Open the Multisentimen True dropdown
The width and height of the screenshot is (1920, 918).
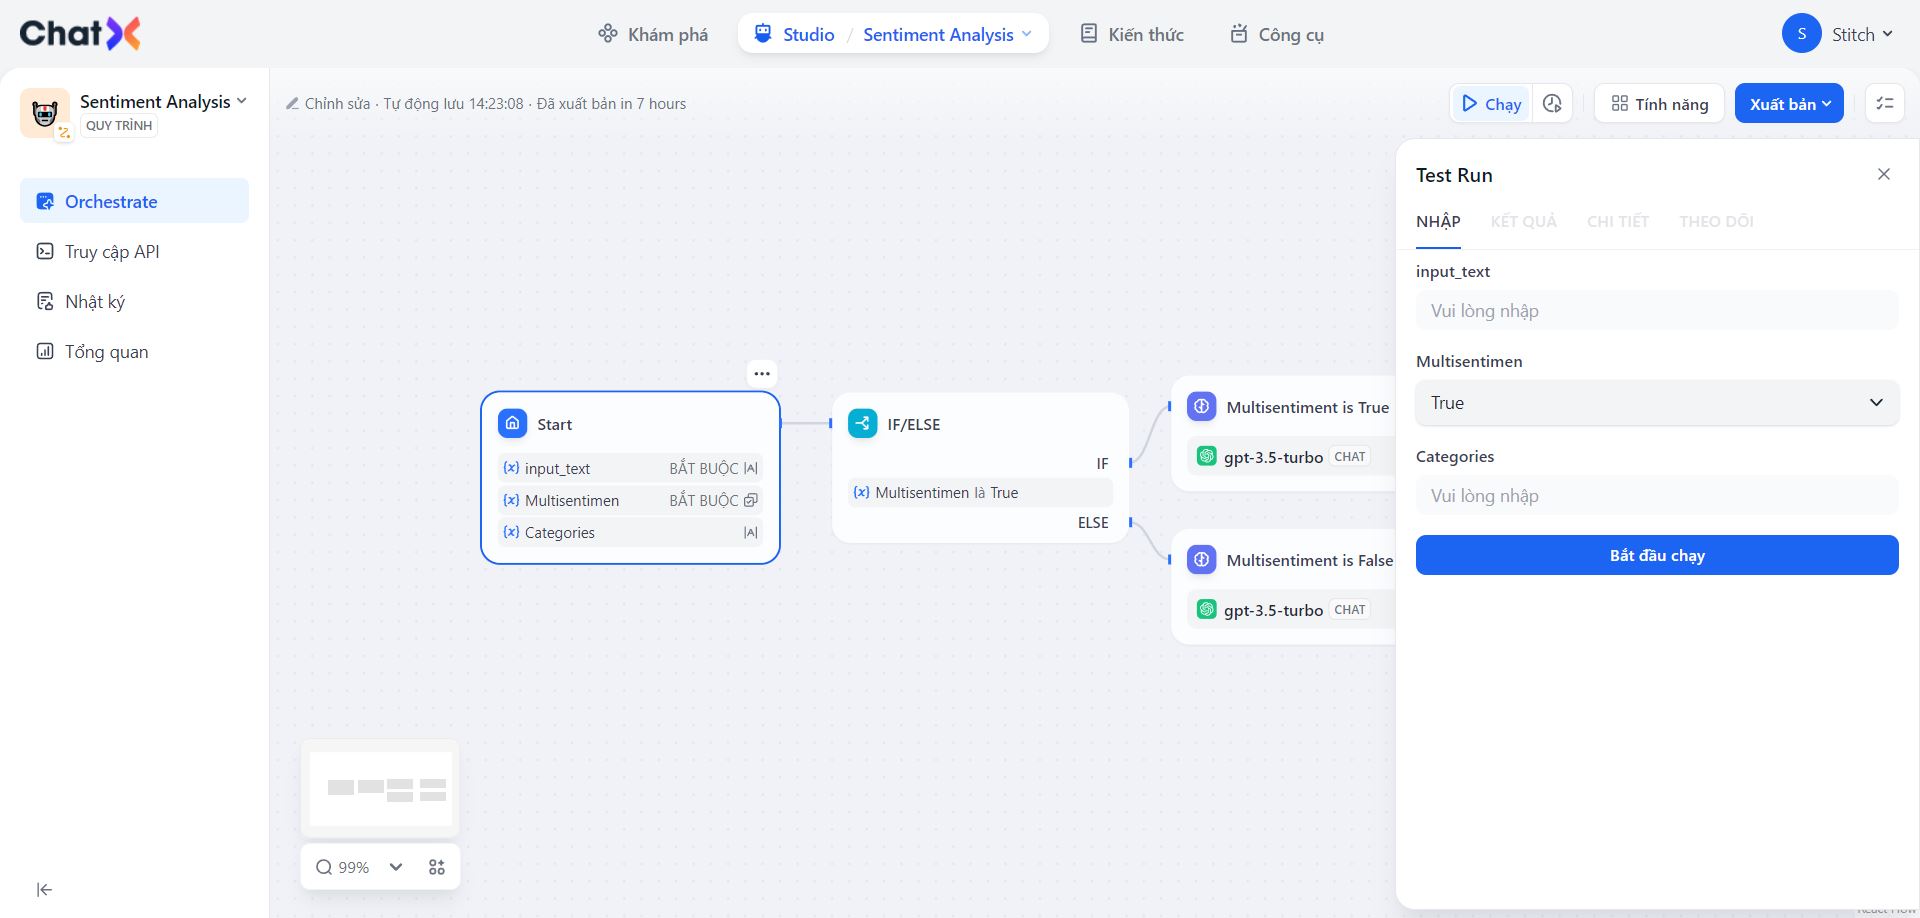[1656, 403]
